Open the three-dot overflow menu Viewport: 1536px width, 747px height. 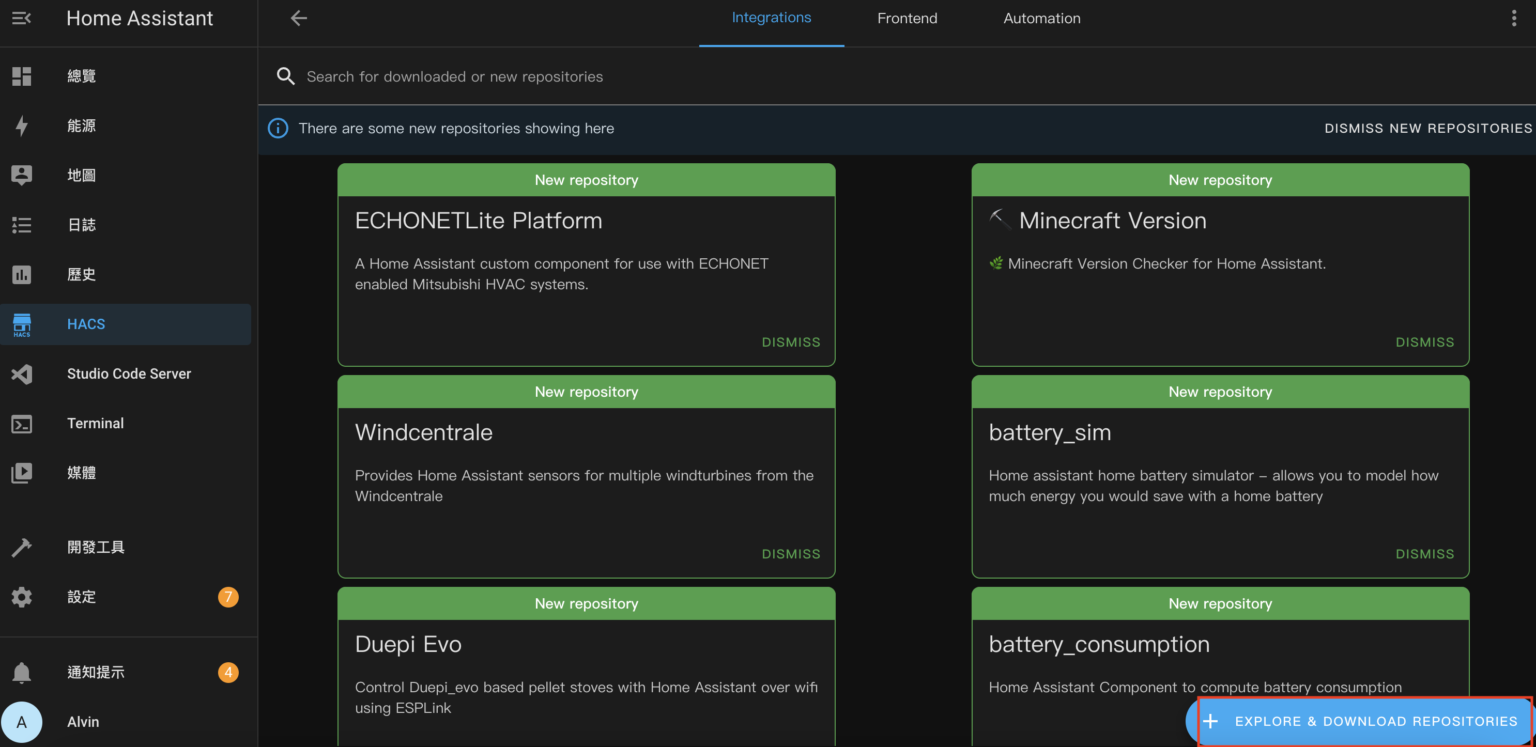tap(1514, 18)
